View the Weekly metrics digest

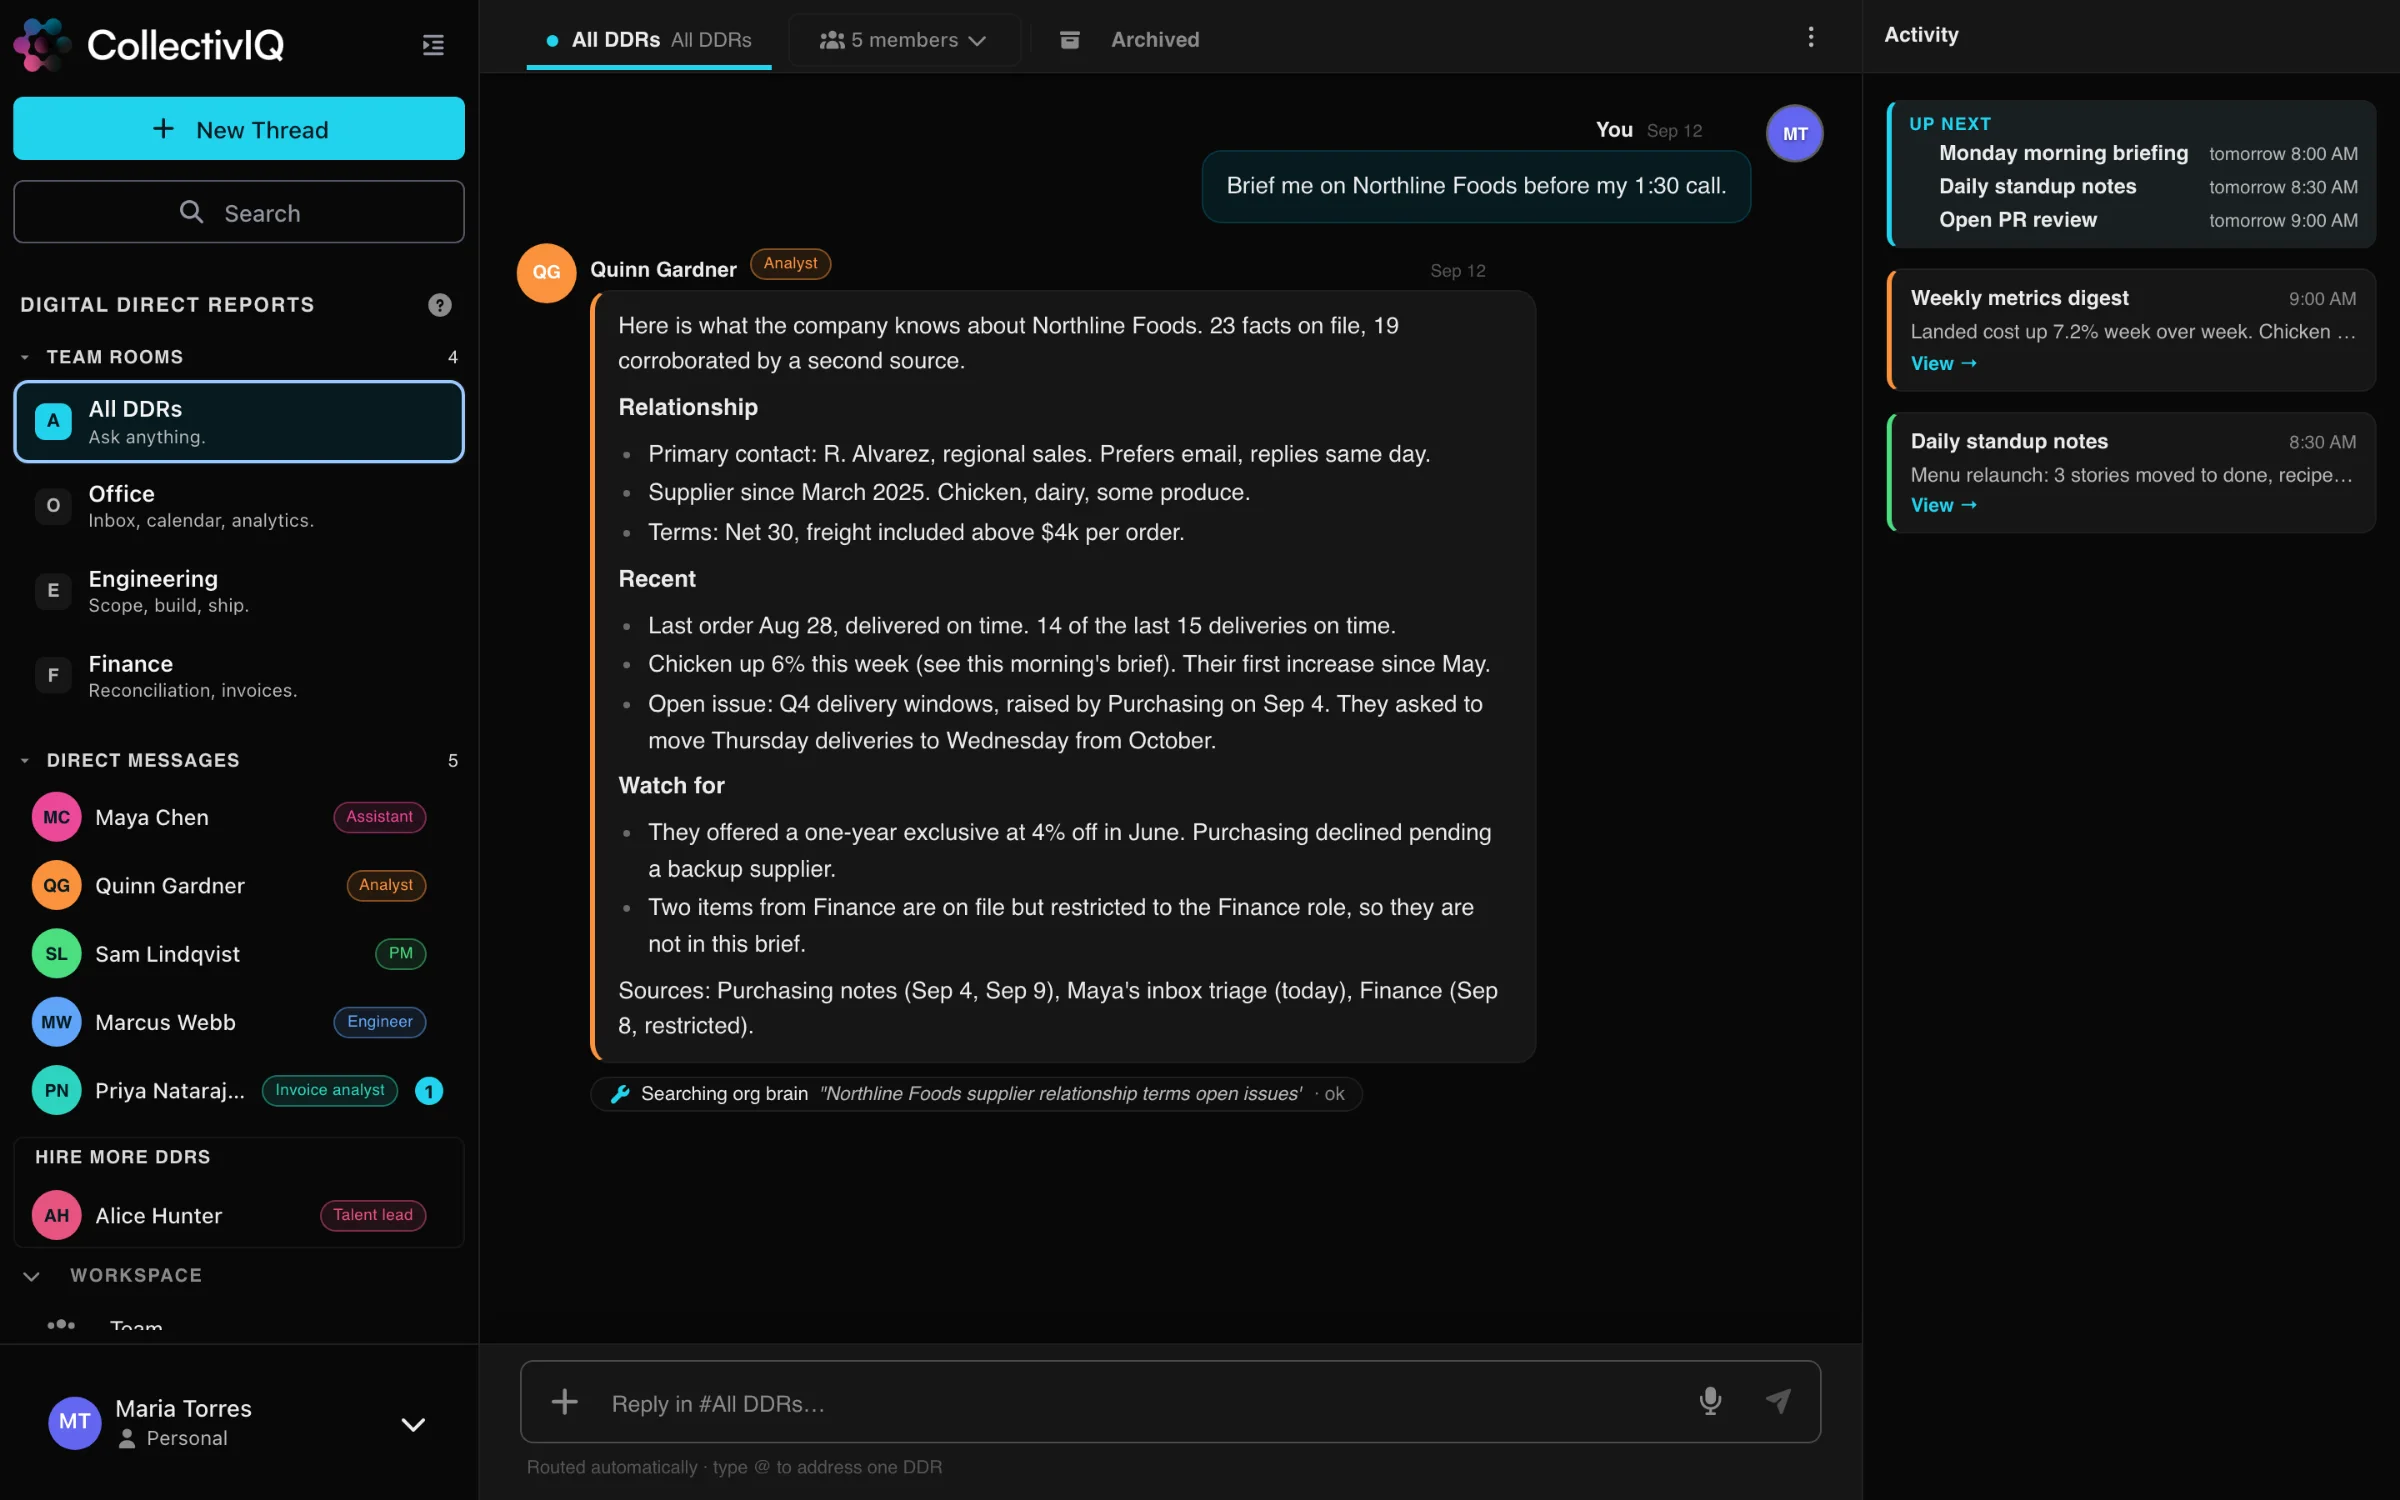pos(1943,364)
